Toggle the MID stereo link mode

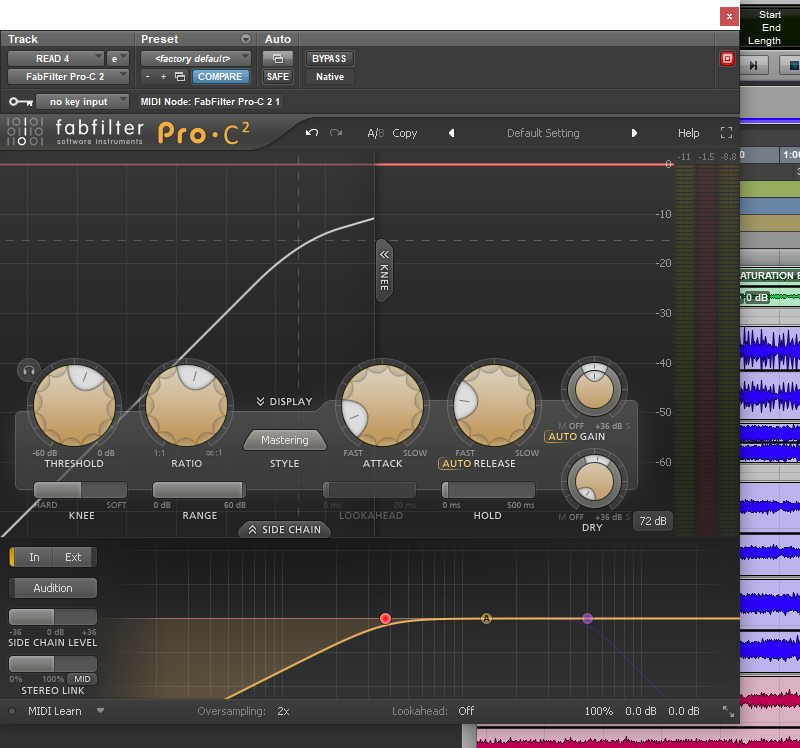coord(82,679)
